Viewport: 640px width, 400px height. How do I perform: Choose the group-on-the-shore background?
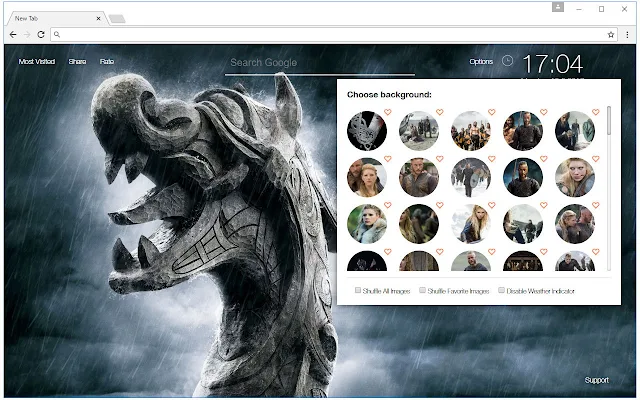[419, 131]
